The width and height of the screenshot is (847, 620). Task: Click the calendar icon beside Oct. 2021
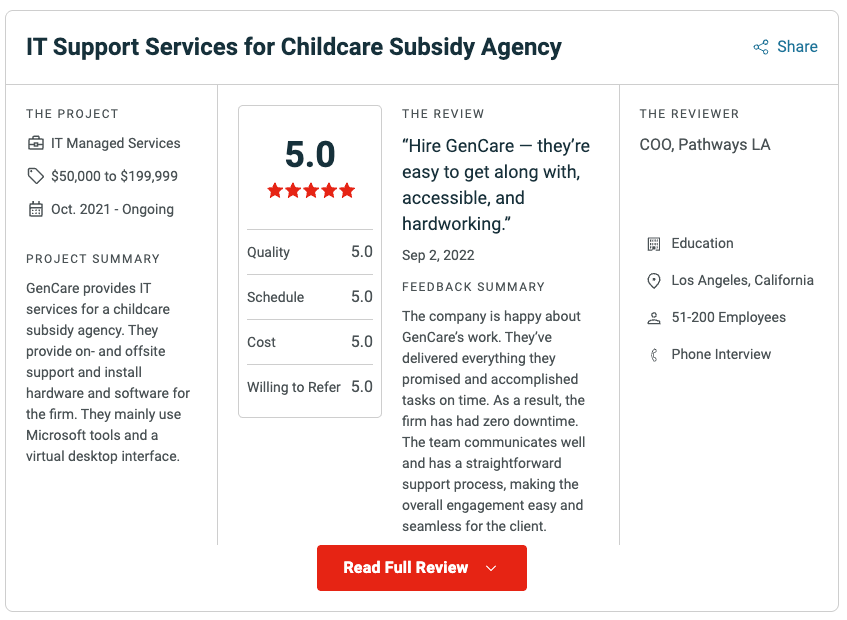click(36, 209)
